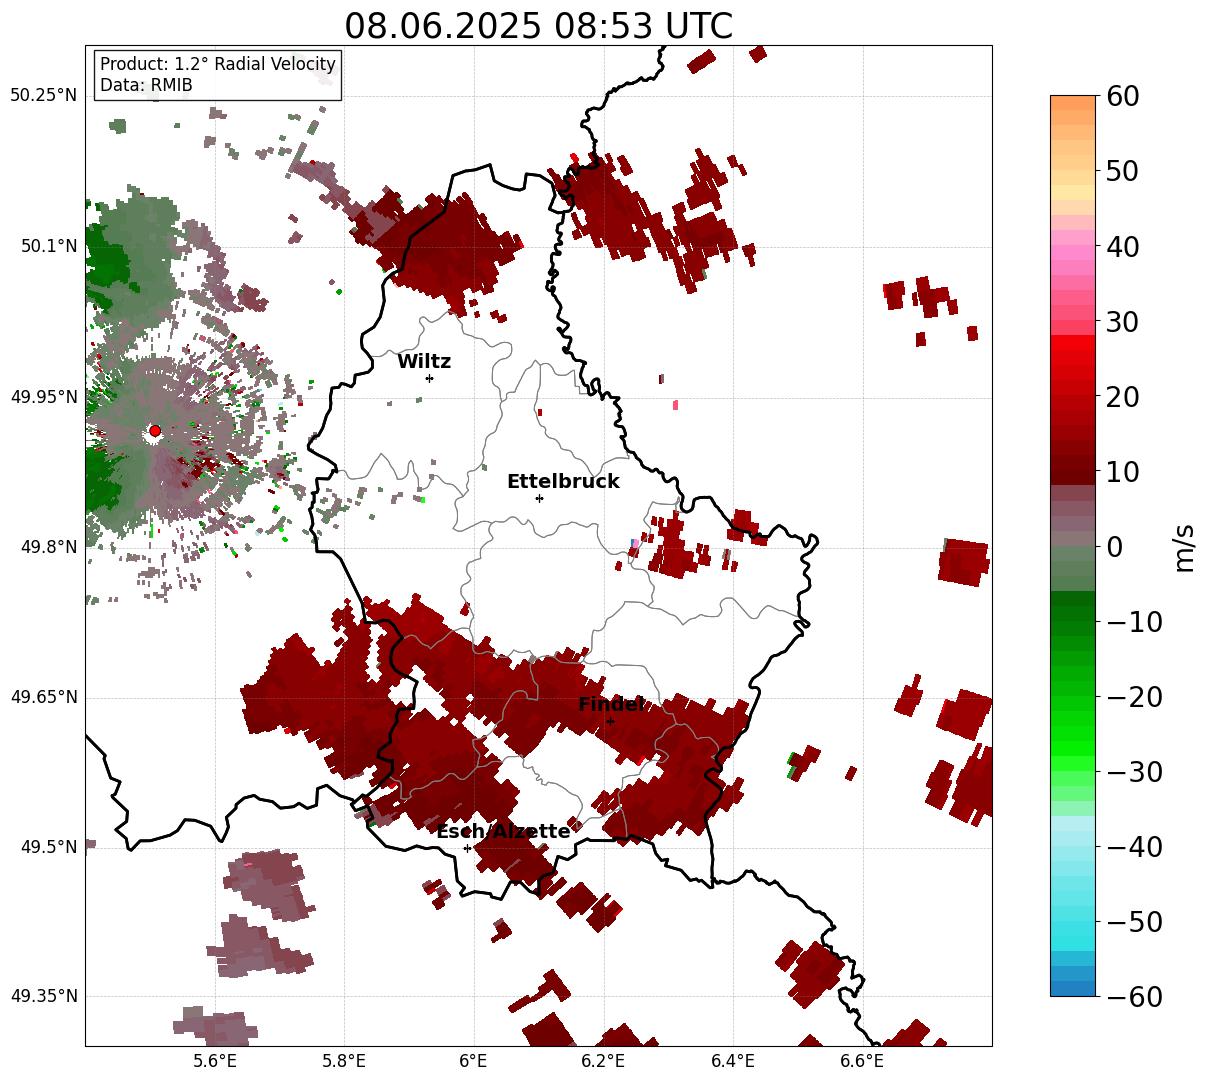
Task: Click the bright red colorbar segment
Action: coord(1073,343)
